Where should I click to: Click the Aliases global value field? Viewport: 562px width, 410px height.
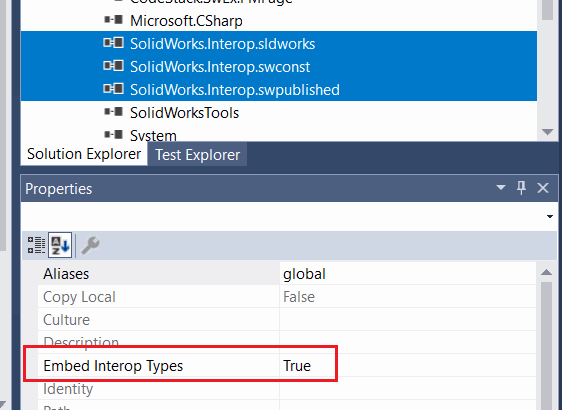(408, 274)
